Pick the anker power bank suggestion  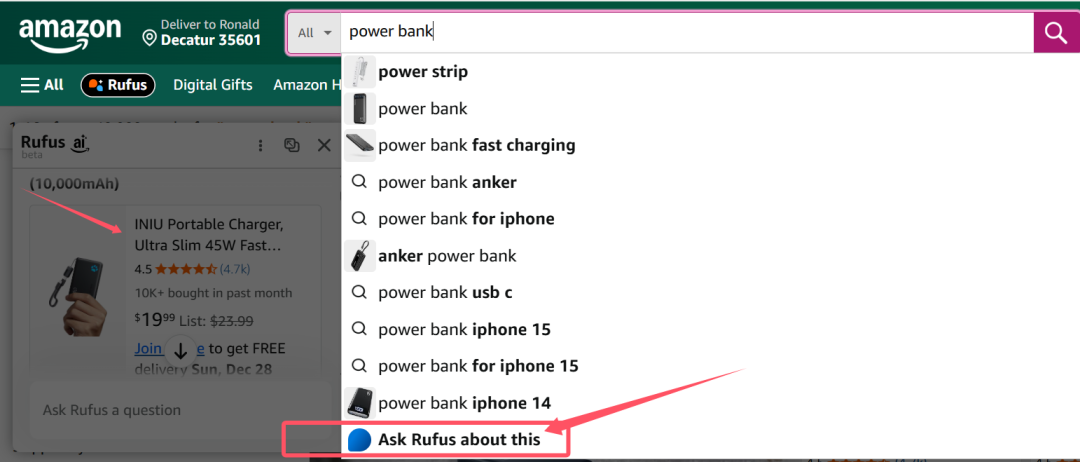coord(447,256)
